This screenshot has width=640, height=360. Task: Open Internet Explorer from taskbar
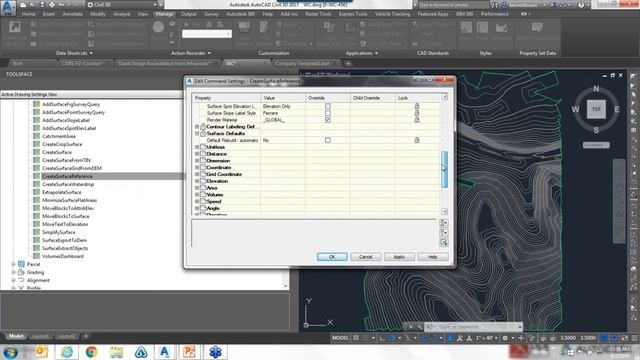(67, 352)
